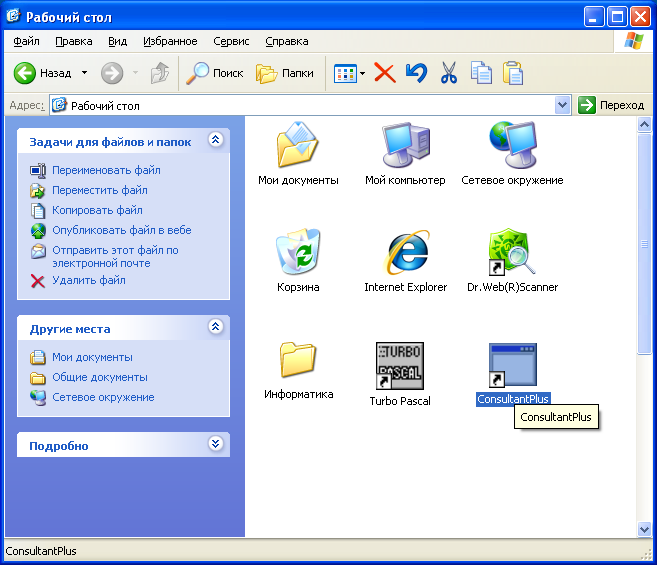This screenshot has height=565, width=657.
Task: Click the red X icon beside Удалить файл
Action: point(38,280)
